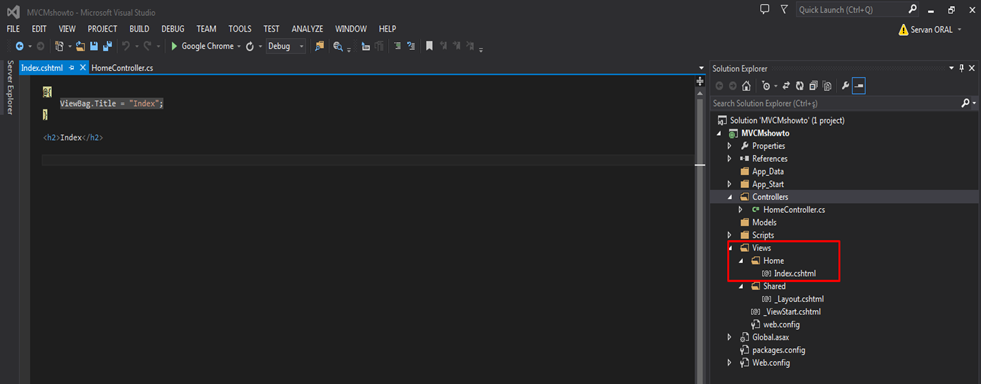981x384 pixels.
Task: Toggle Show All Files in Solution Explorer
Action: (x=827, y=86)
